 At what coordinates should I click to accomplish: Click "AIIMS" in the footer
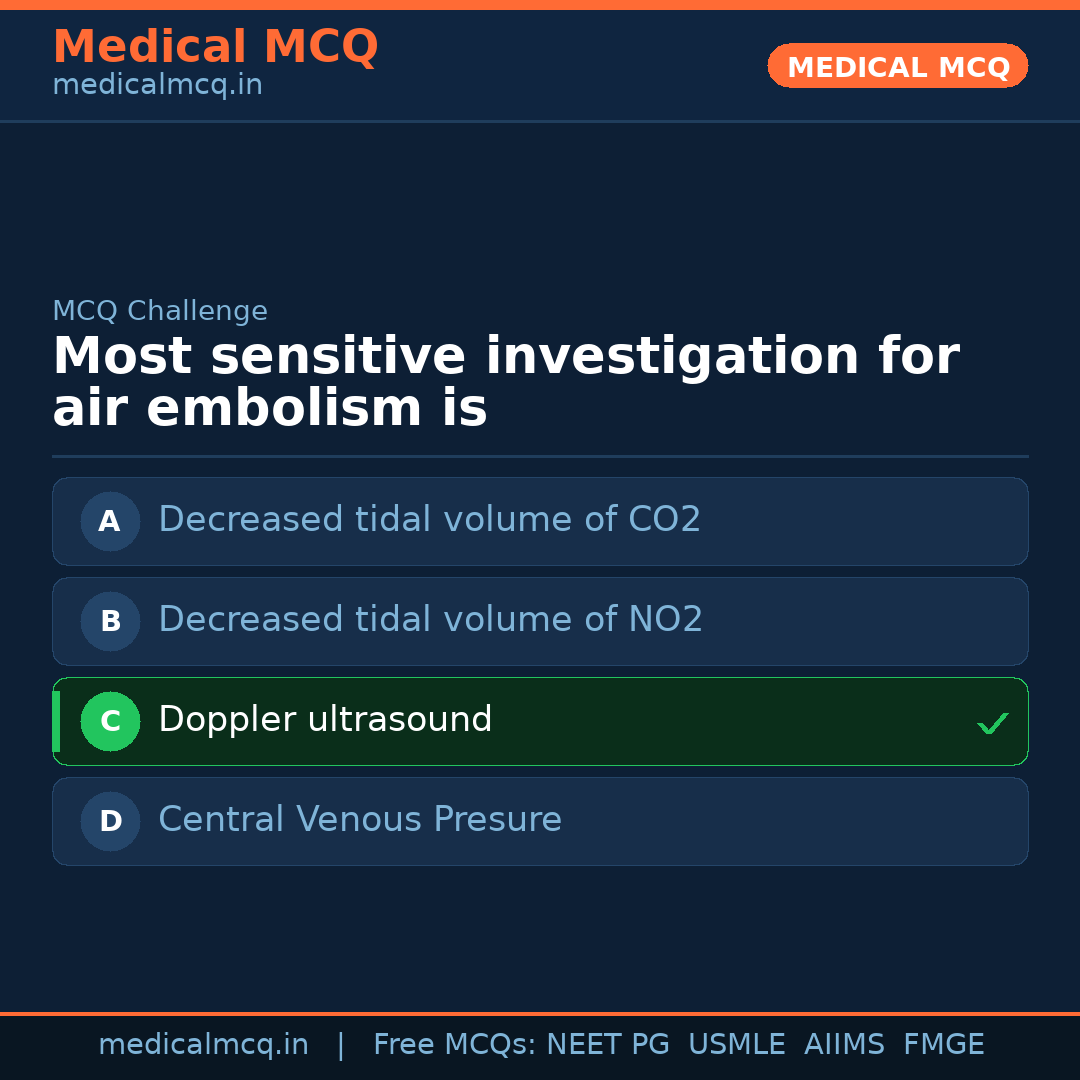click(x=844, y=1045)
